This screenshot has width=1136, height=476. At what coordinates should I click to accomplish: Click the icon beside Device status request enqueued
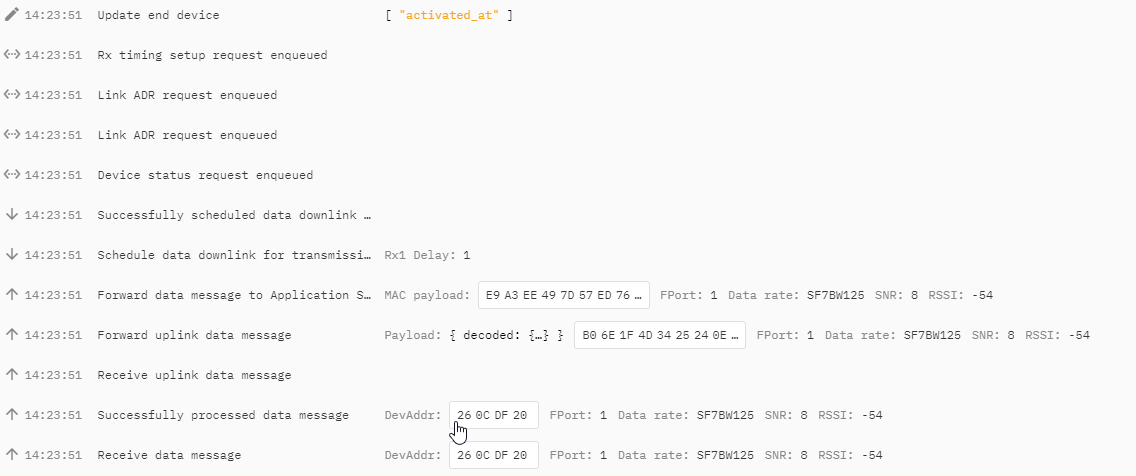pyautogui.click(x=12, y=175)
